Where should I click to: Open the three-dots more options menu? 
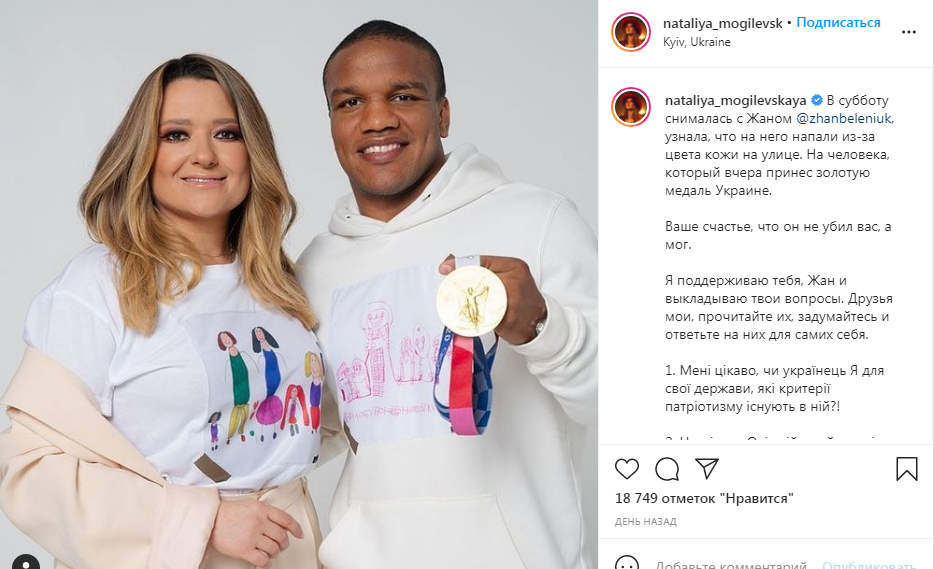pos(908,32)
